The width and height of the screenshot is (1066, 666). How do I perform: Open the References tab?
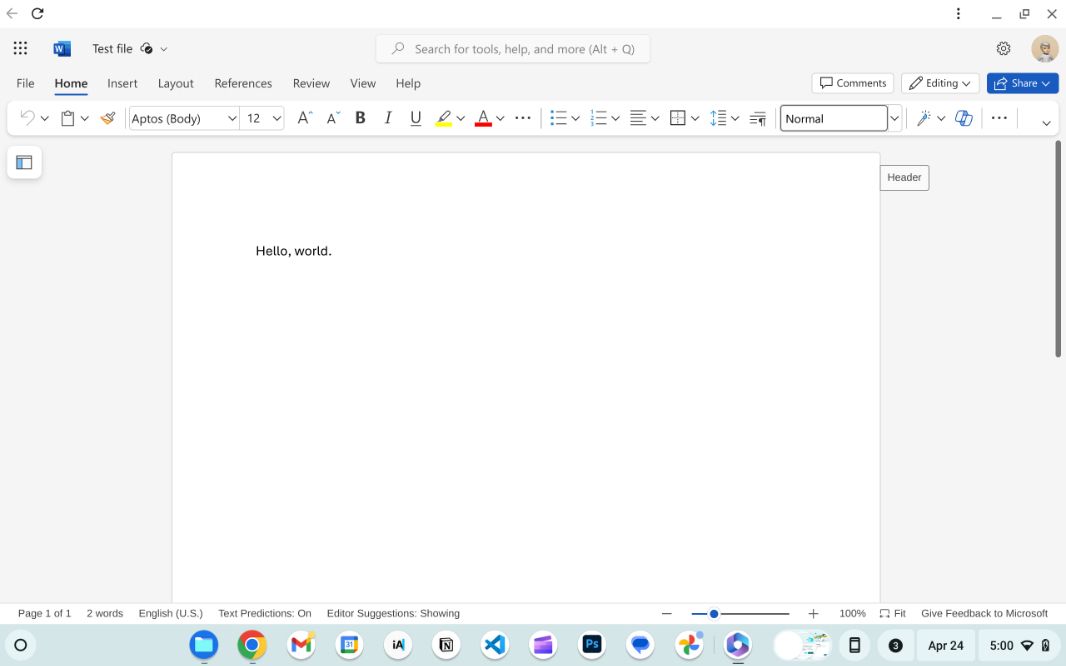click(243, 83)
